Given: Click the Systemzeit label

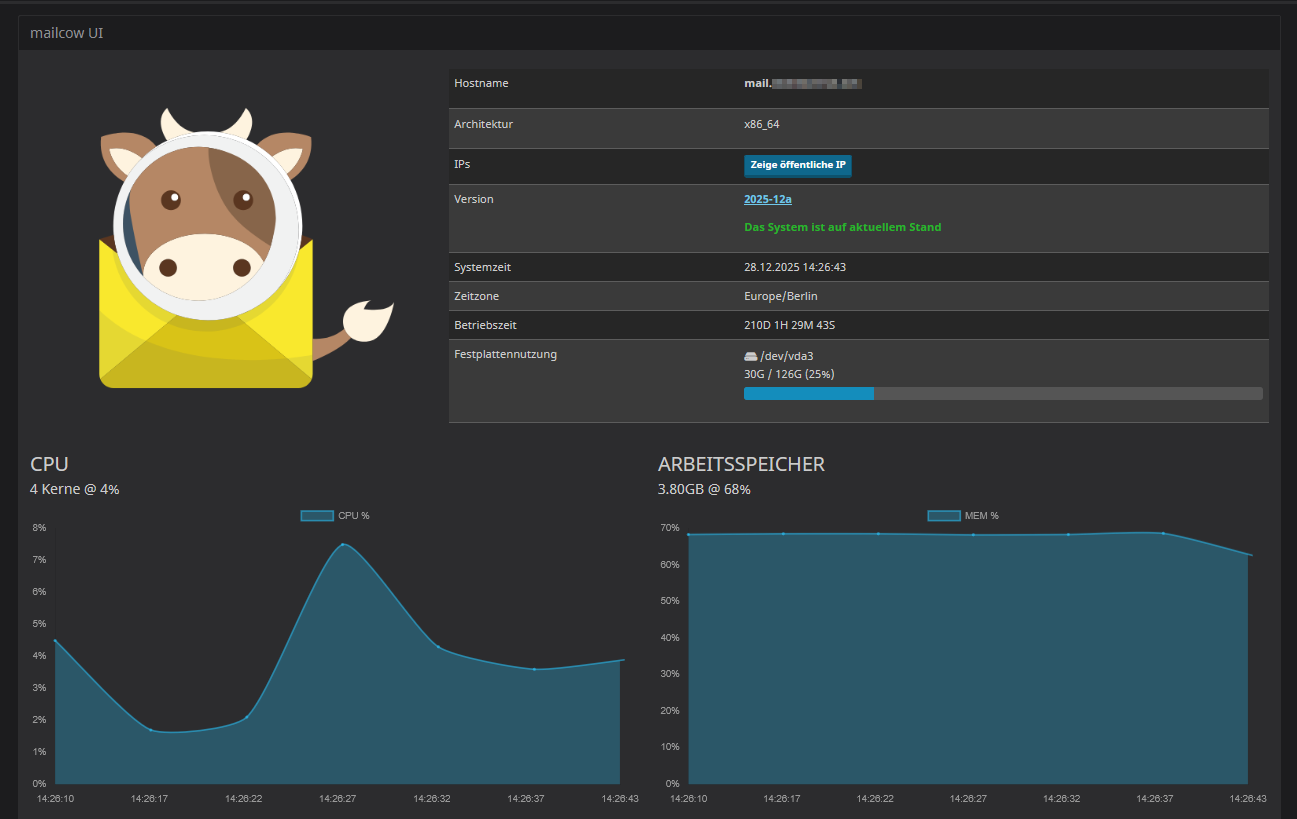Looking at the screenshot, I should [x=482, y=267].
